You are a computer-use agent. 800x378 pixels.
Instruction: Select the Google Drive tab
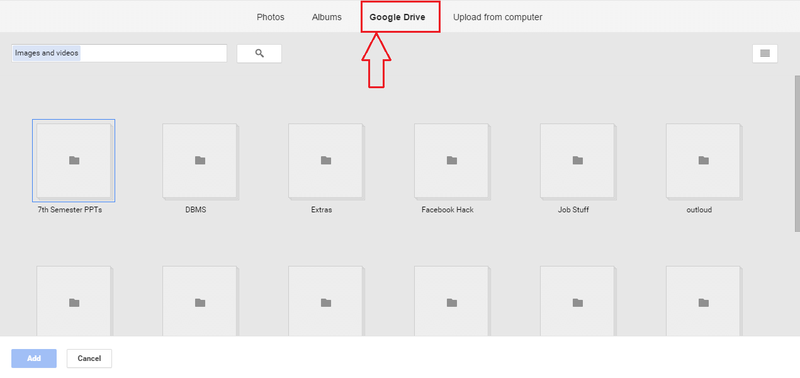pos(397,17)
